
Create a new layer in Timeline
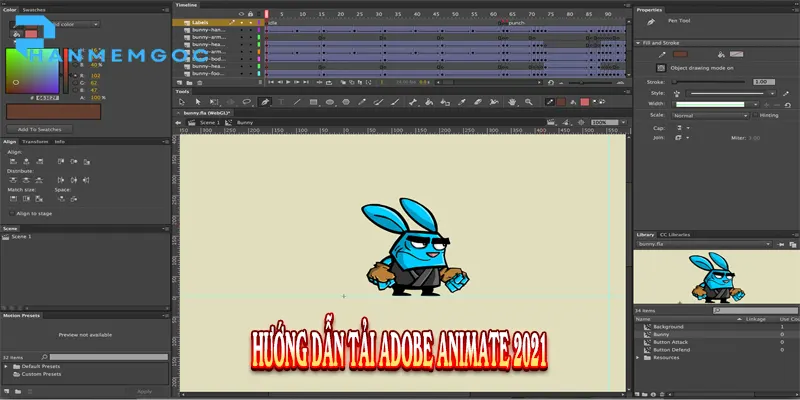click(x=179, y=82)
